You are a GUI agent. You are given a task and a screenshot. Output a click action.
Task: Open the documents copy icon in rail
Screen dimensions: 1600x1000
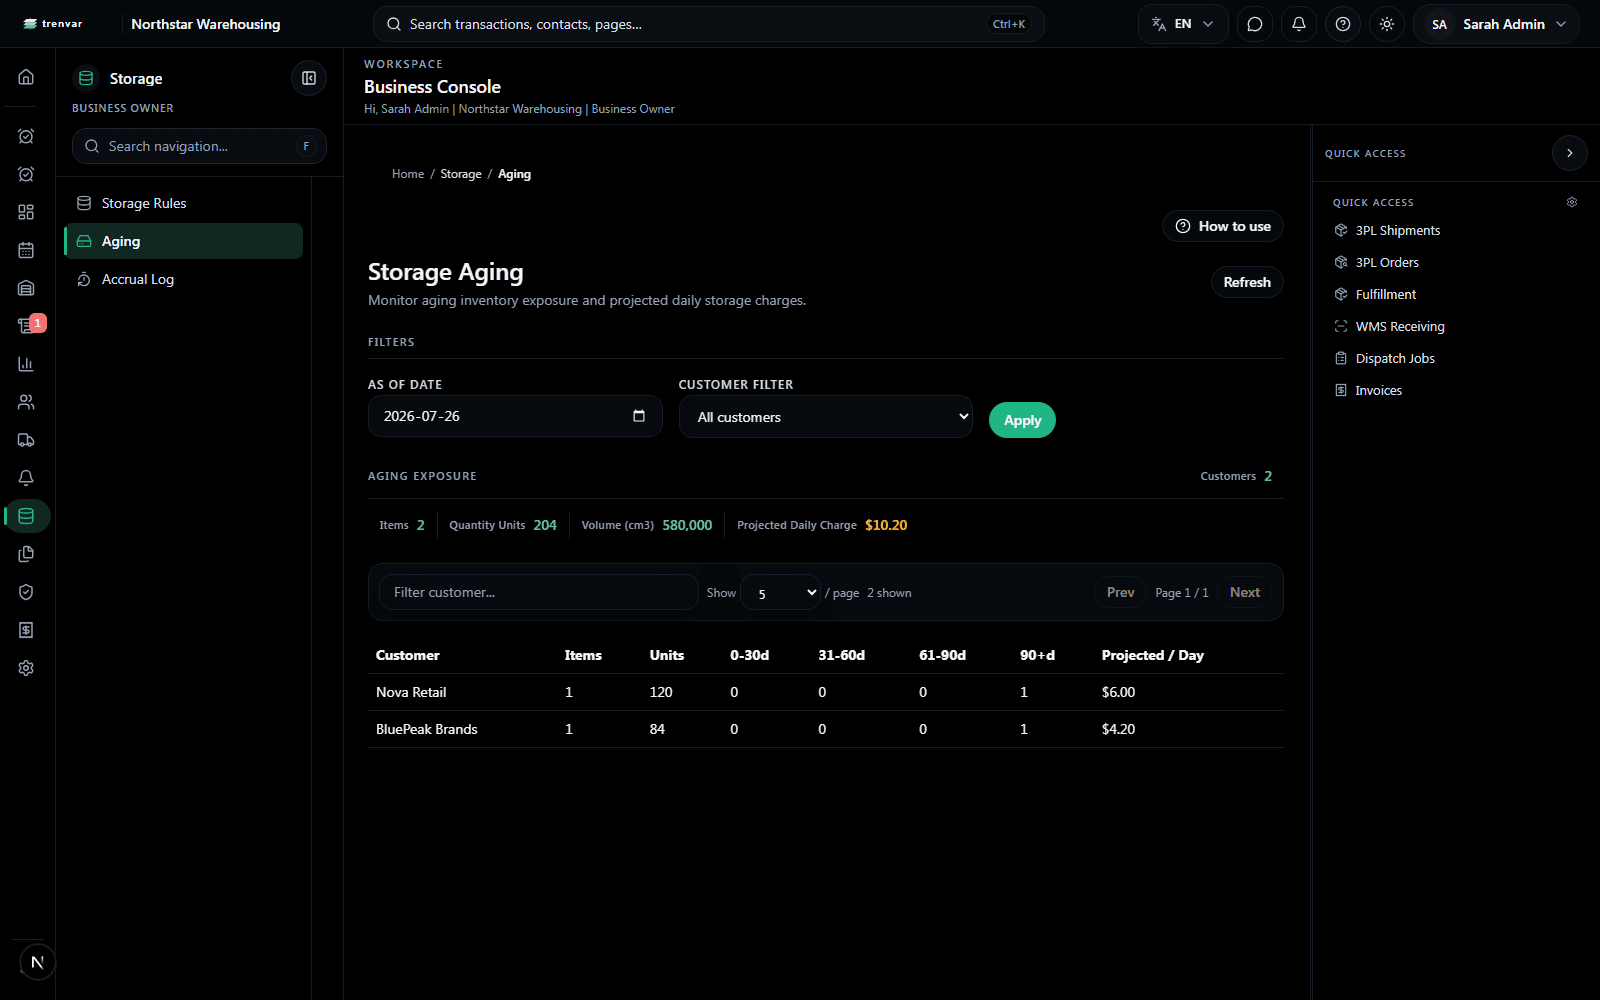[x=26, y=554]
